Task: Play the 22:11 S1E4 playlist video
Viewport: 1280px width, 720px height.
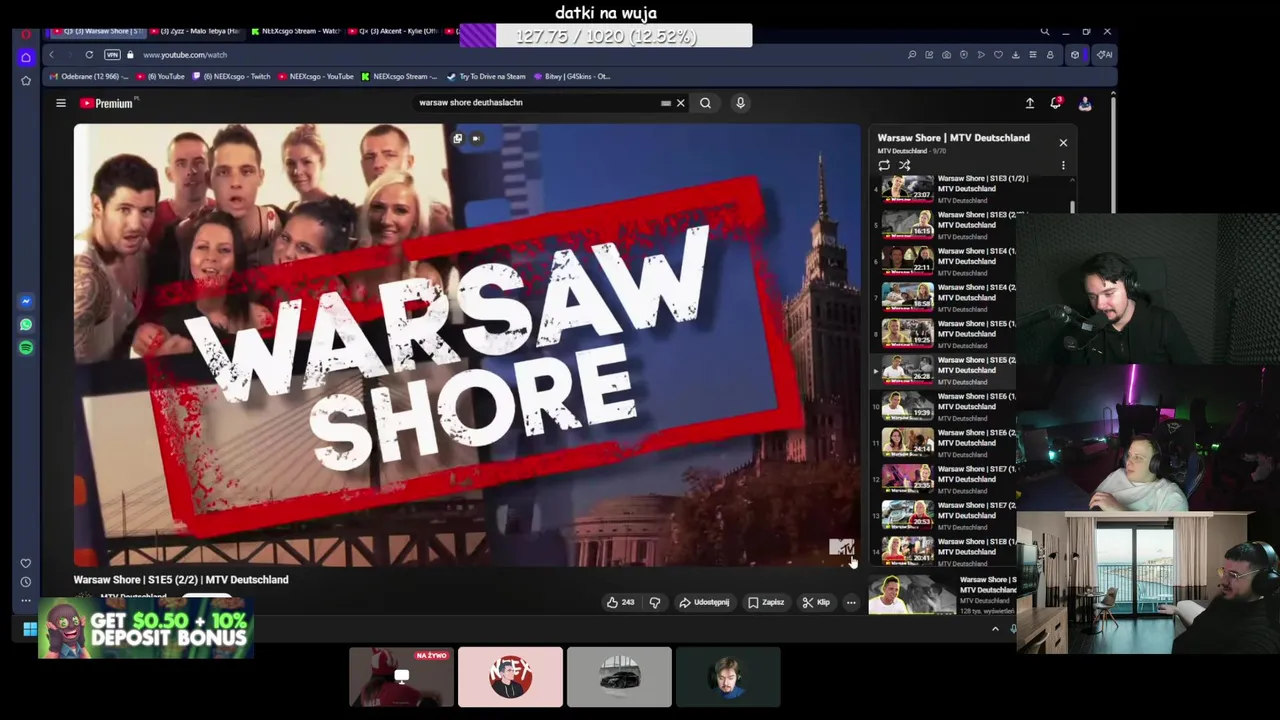Action: coord(945,261)
